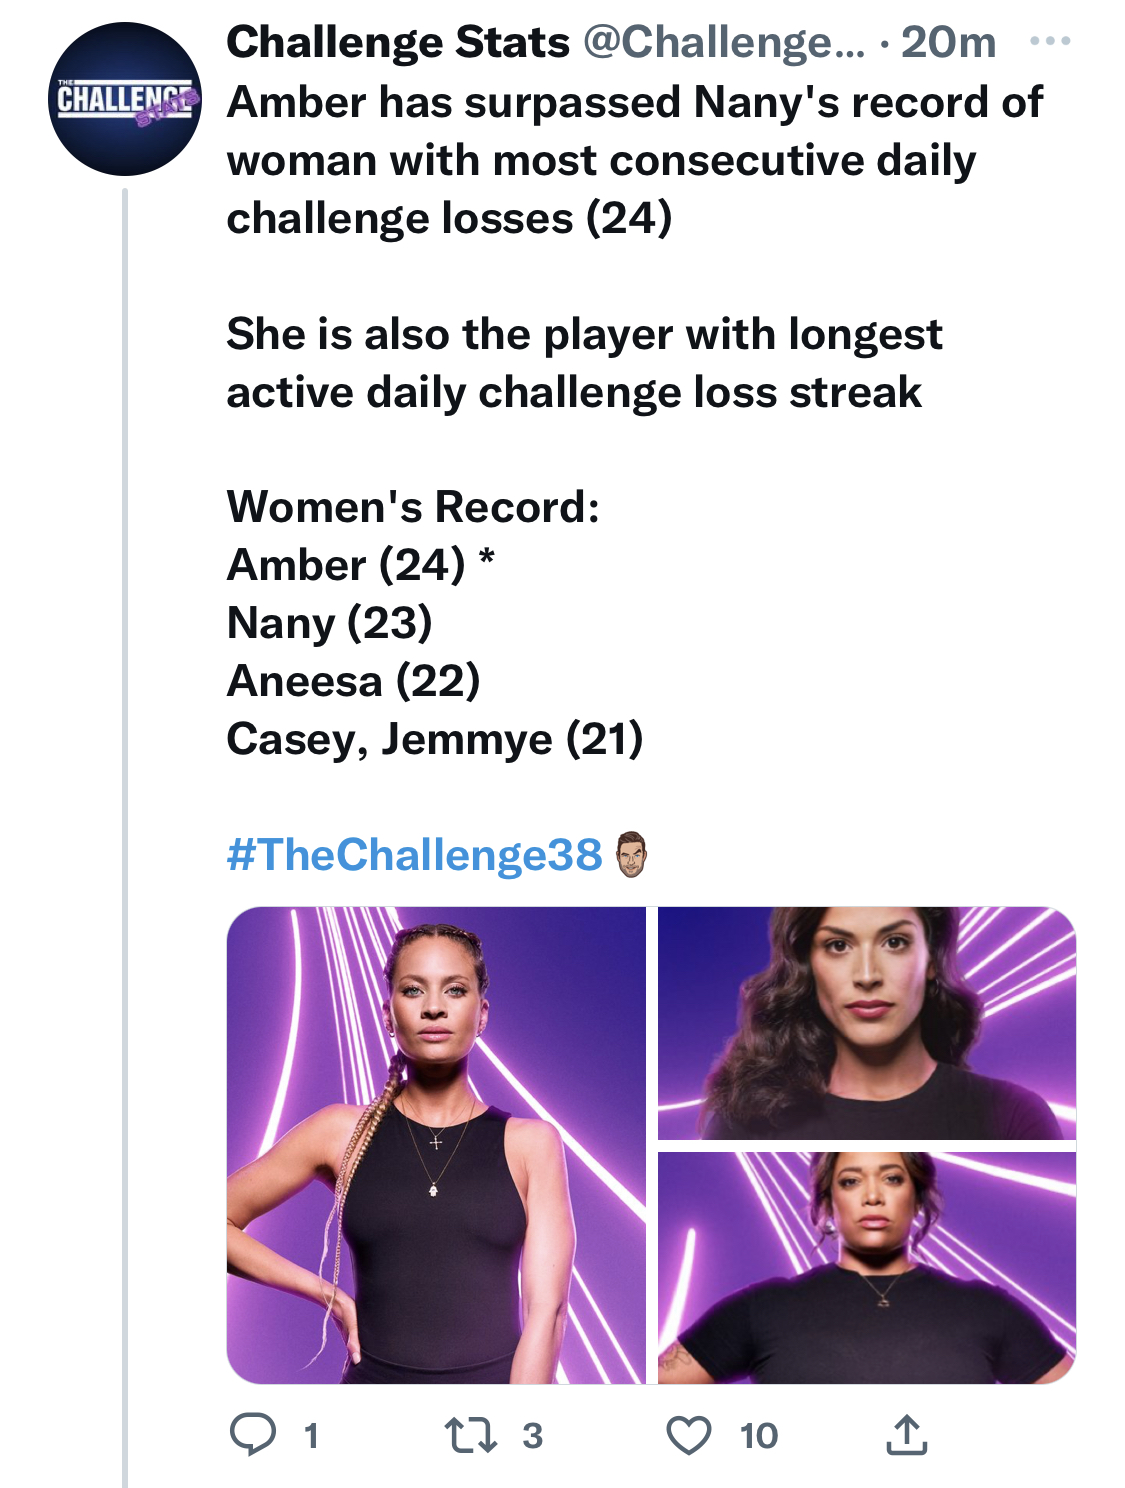Tap the share upload icon

906,1434
